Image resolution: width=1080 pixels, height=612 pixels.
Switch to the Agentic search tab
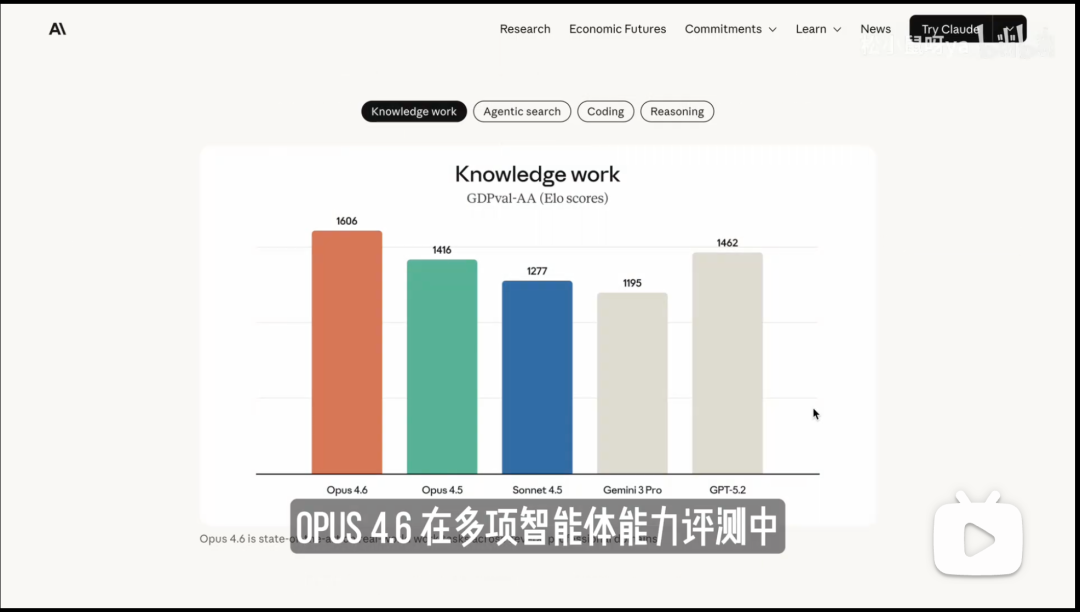[x=522, y=112]
